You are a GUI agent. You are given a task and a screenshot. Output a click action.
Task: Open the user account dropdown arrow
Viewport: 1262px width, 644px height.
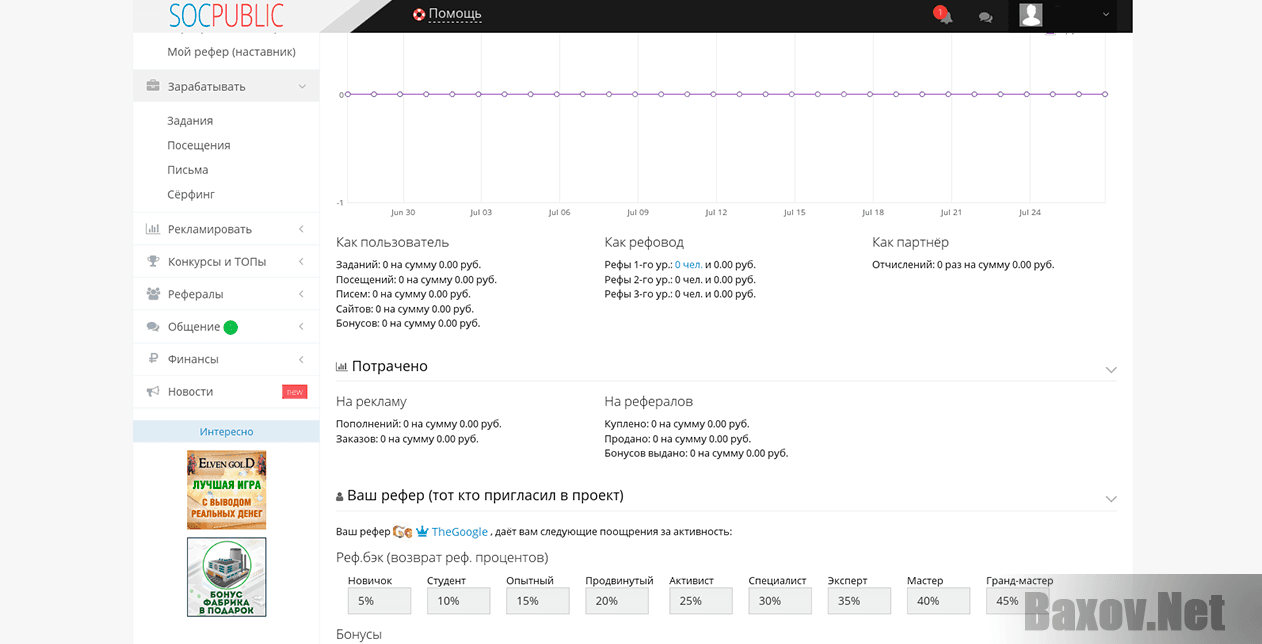point(1105,15)
